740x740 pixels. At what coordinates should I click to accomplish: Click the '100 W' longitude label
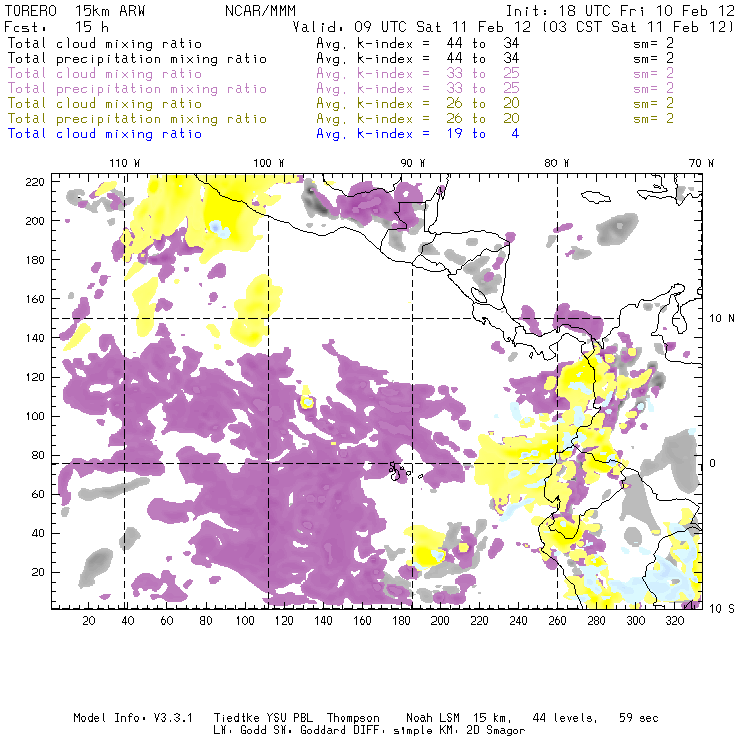click(x=269, y=163)
